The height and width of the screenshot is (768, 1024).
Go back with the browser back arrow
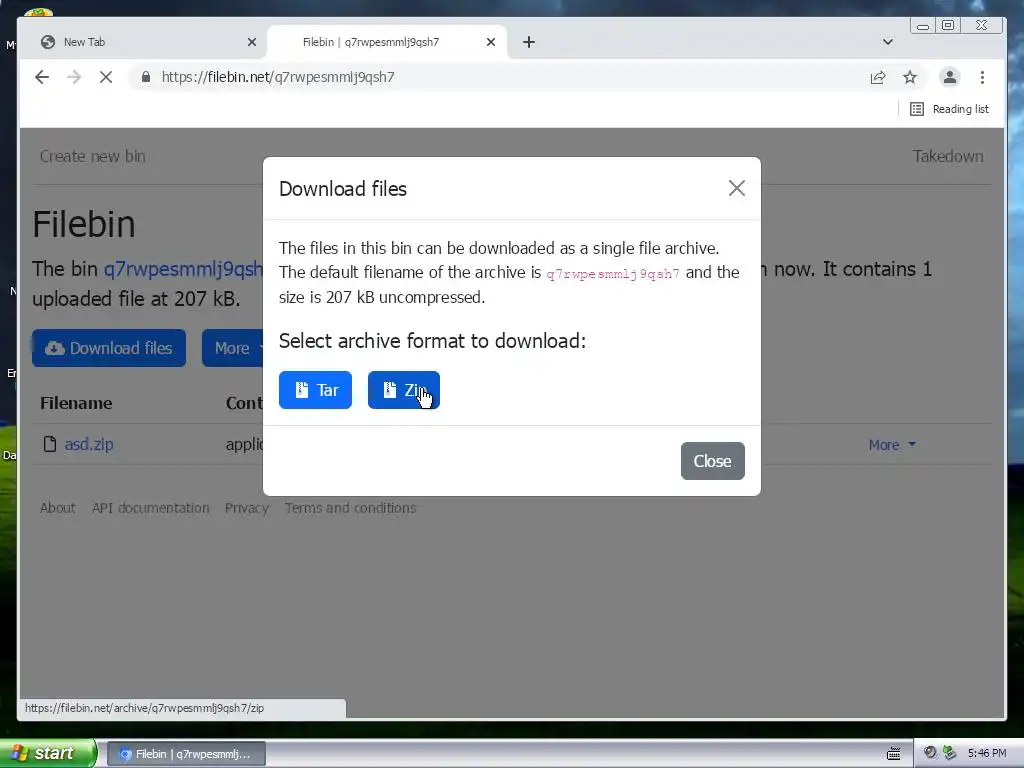point(42,77)
